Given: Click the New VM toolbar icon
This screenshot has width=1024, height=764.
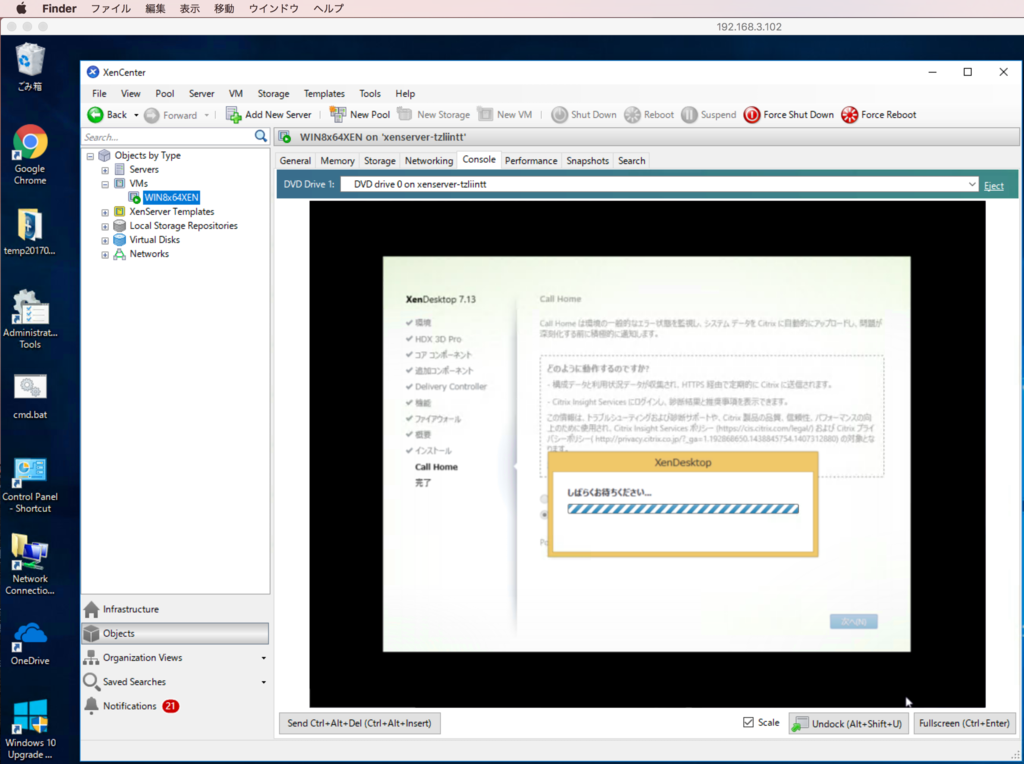Looking at the screenshot, I should 485,114.
